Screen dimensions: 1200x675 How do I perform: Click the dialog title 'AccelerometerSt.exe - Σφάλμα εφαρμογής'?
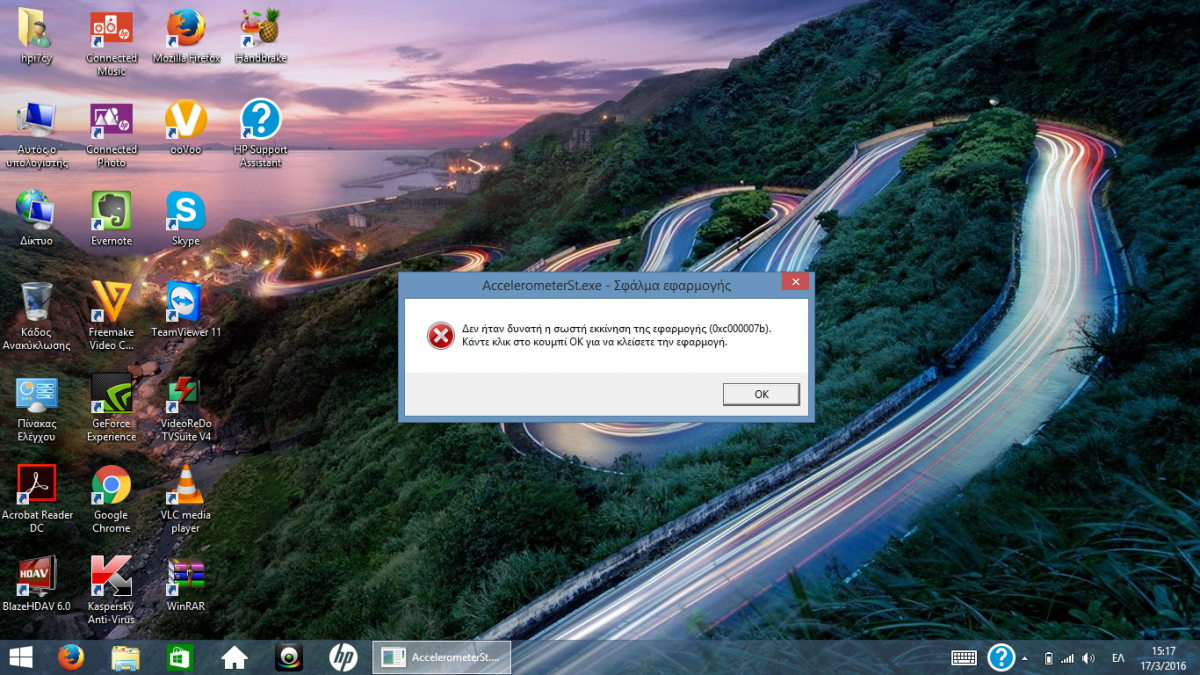tap(606, 285)
